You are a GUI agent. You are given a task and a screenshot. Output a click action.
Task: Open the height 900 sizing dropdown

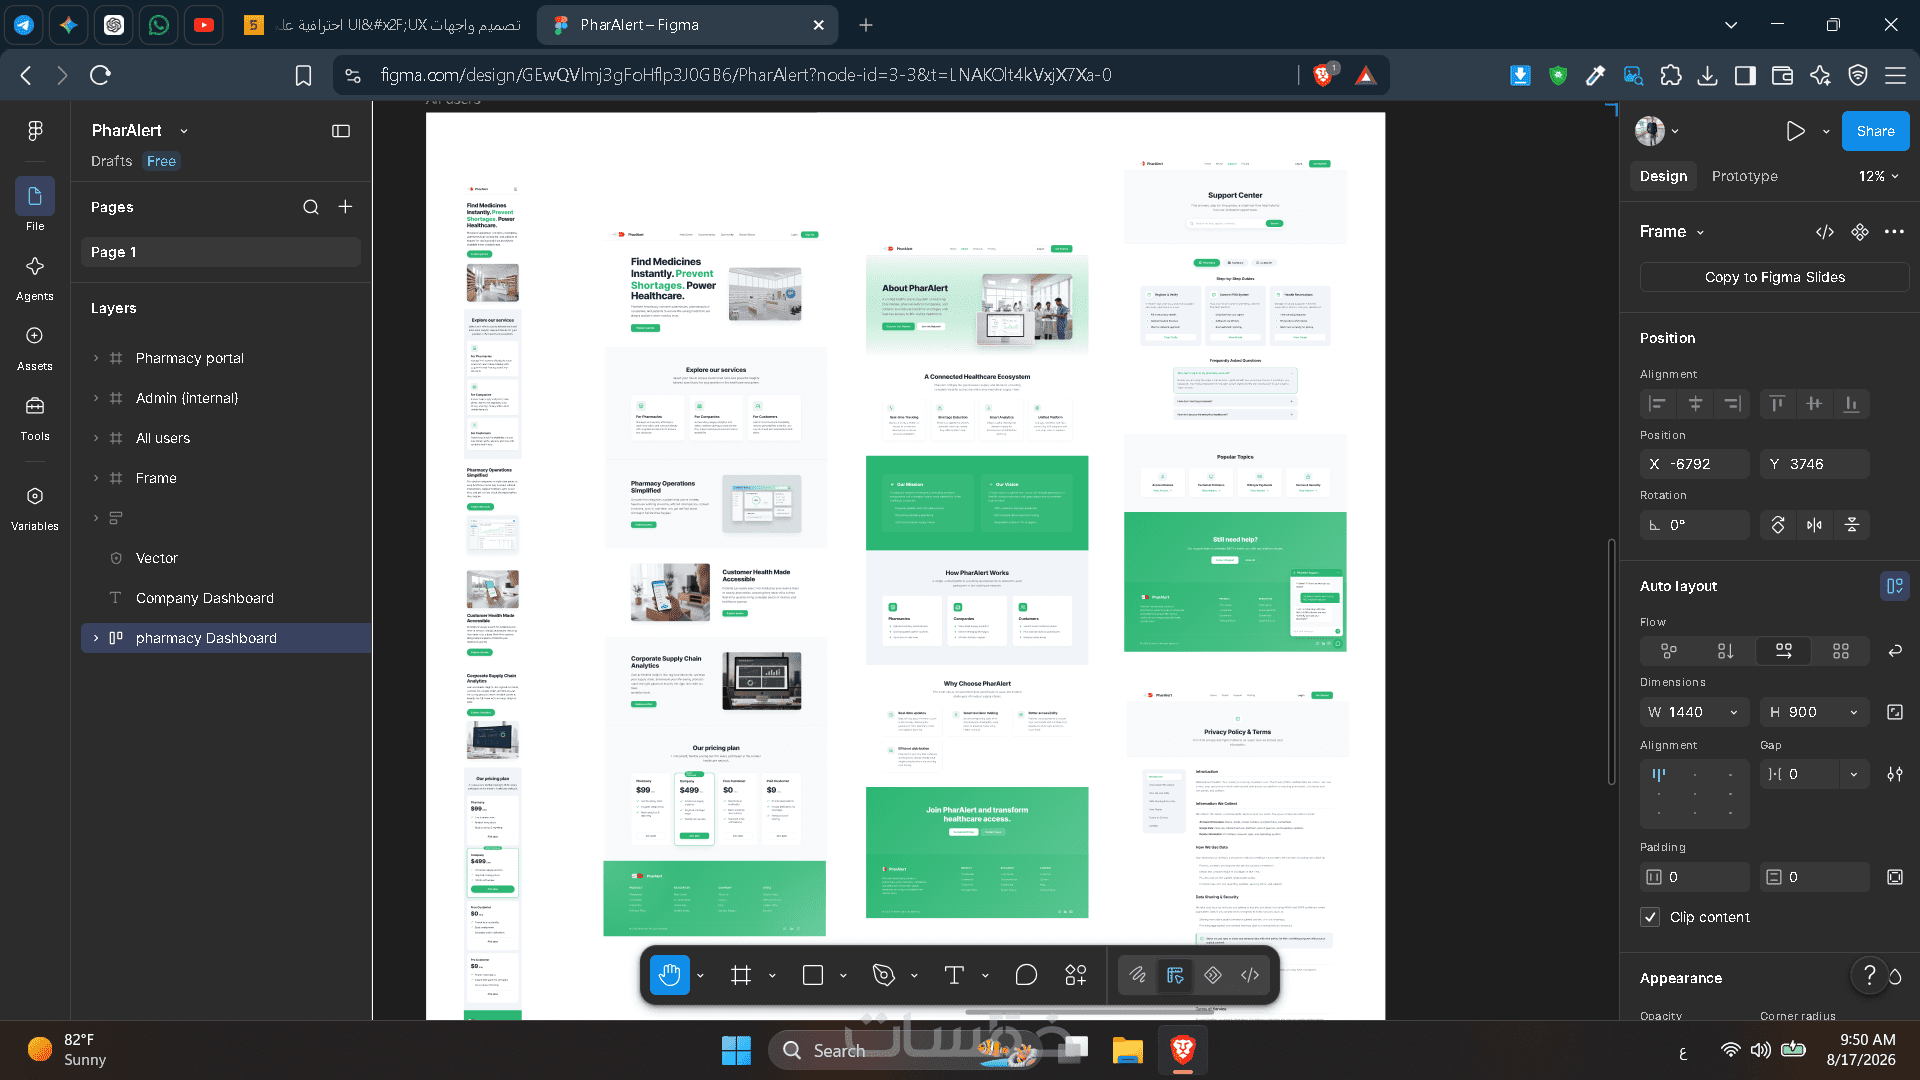click(x=1854, y=712)
